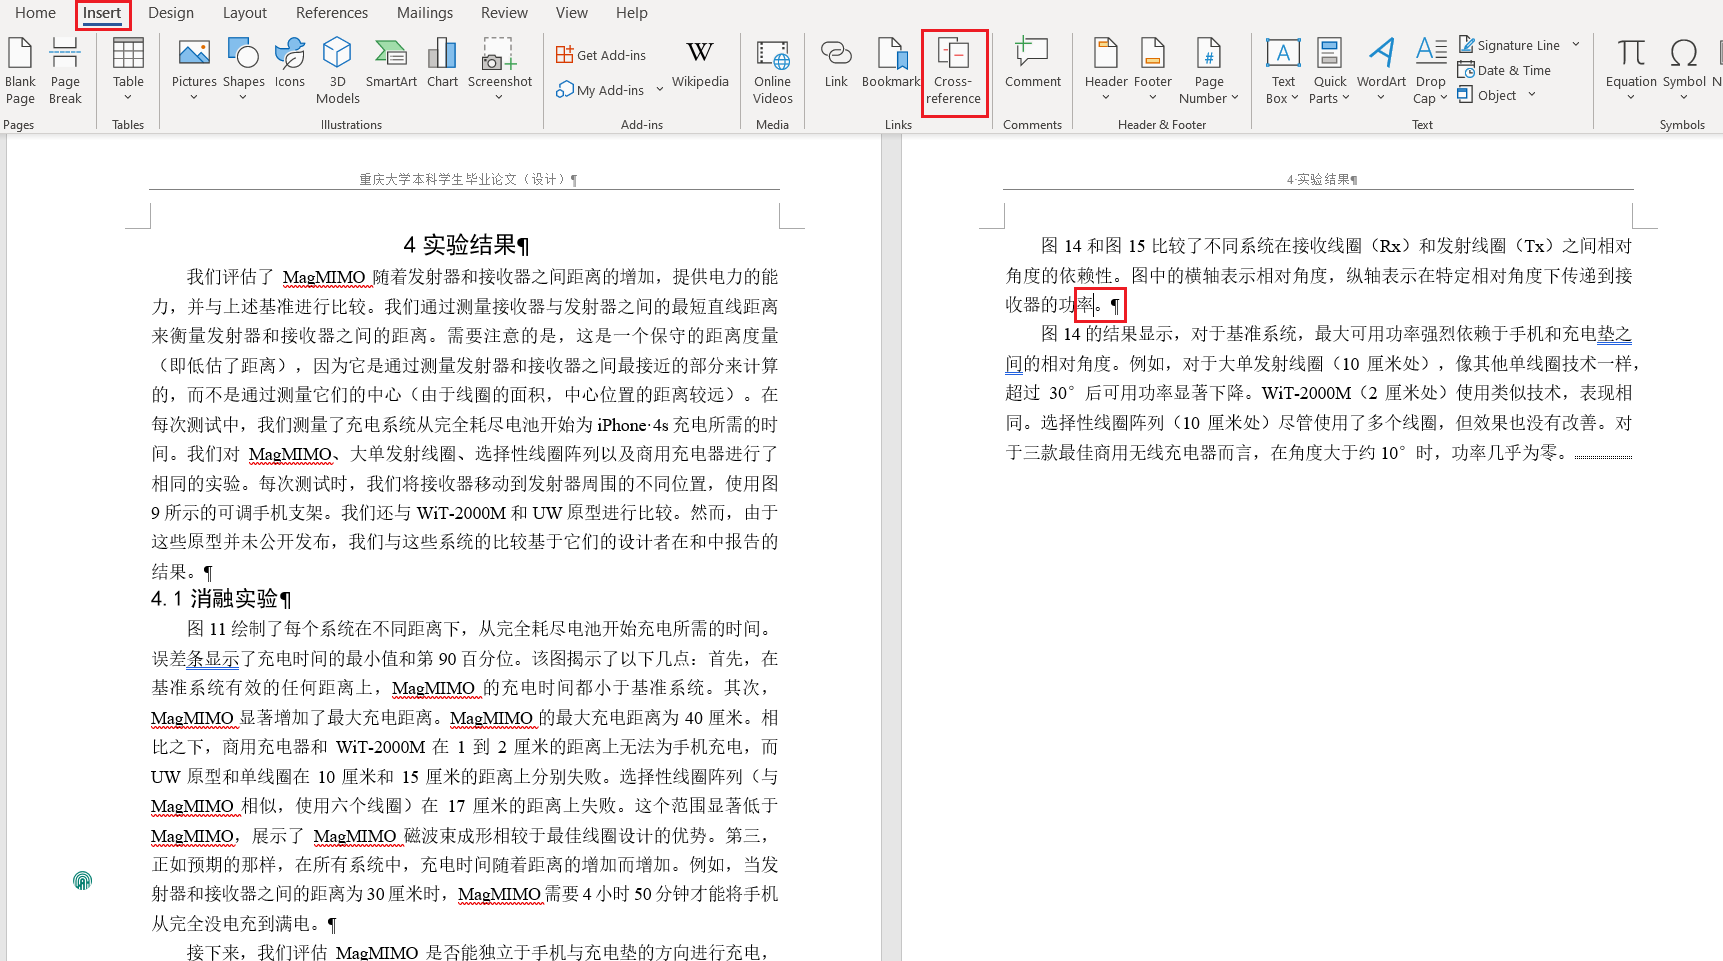1723x961 pixels.
Task: Switch to the References tab
Action: click(x=332, y=13)
